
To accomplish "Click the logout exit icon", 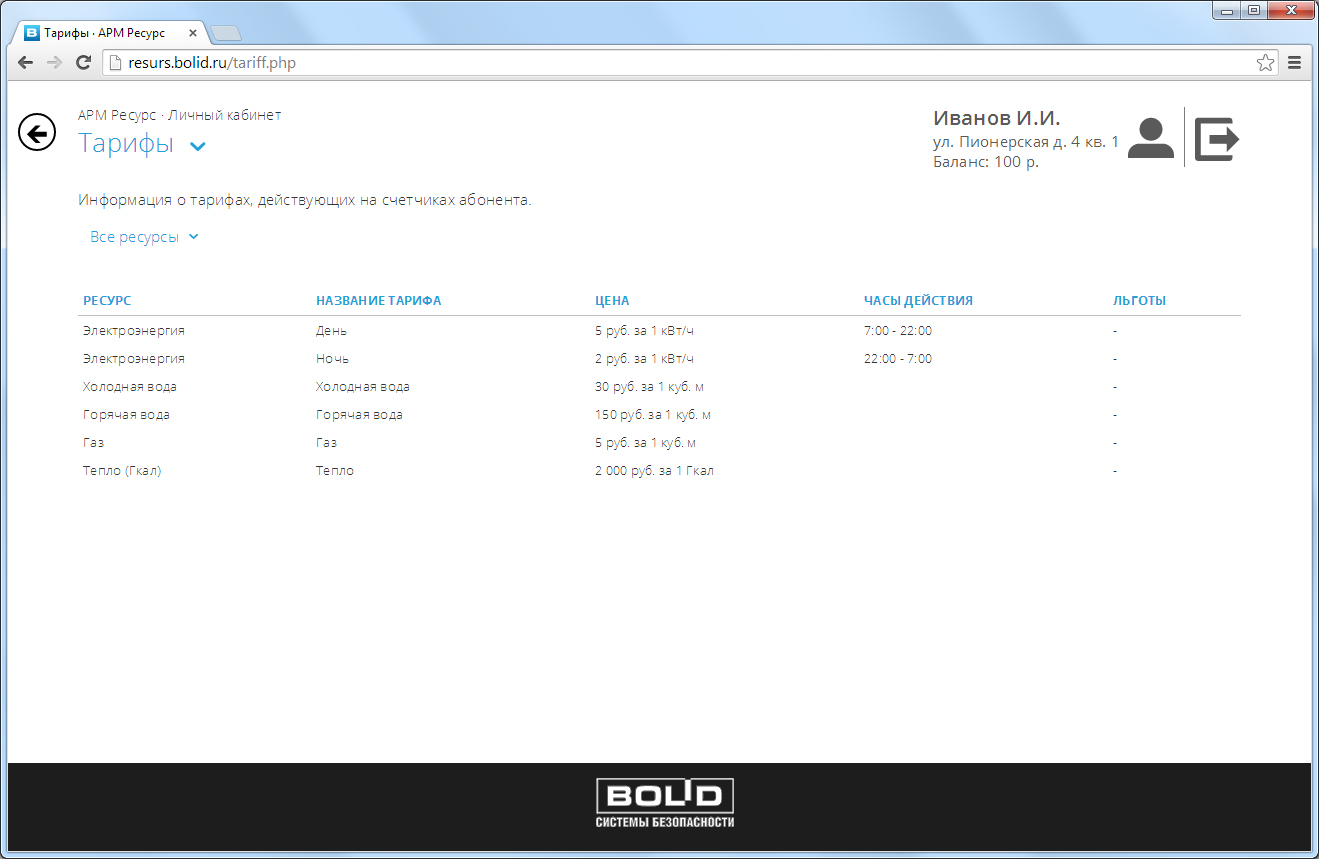I will [x=1216, y=138].
